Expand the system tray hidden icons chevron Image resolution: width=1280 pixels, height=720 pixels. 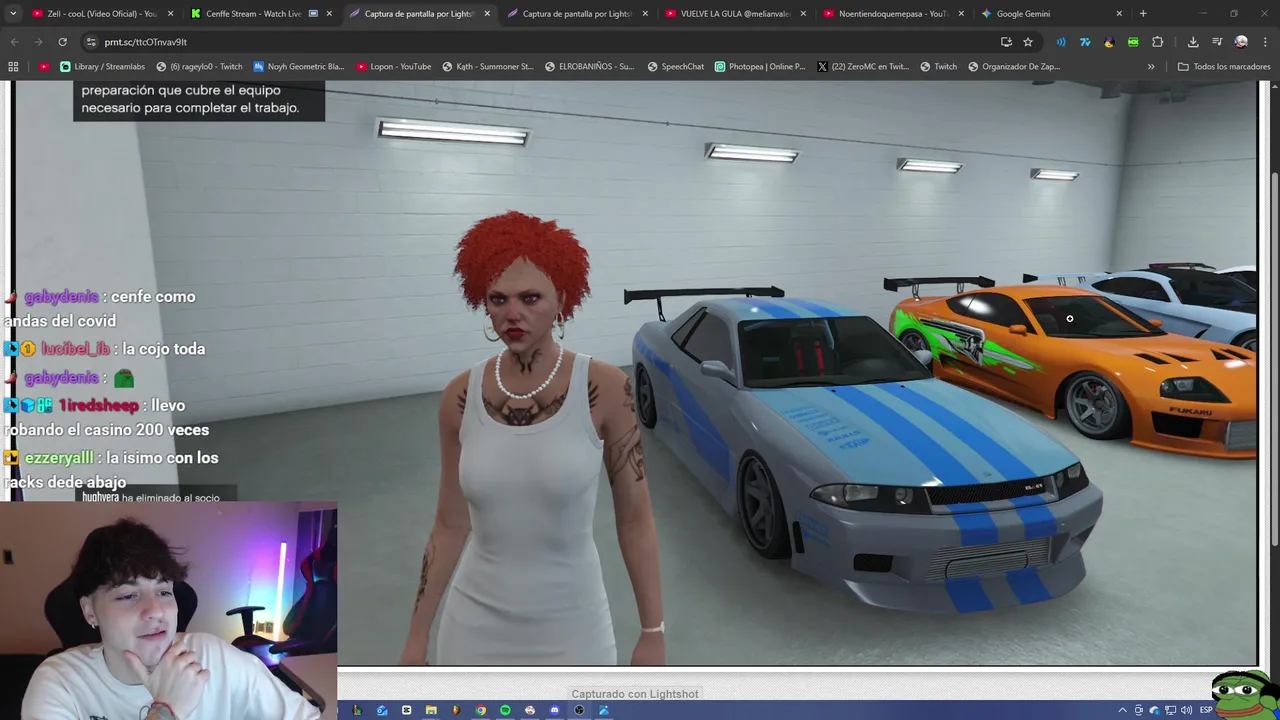[x=1122, y=710]
